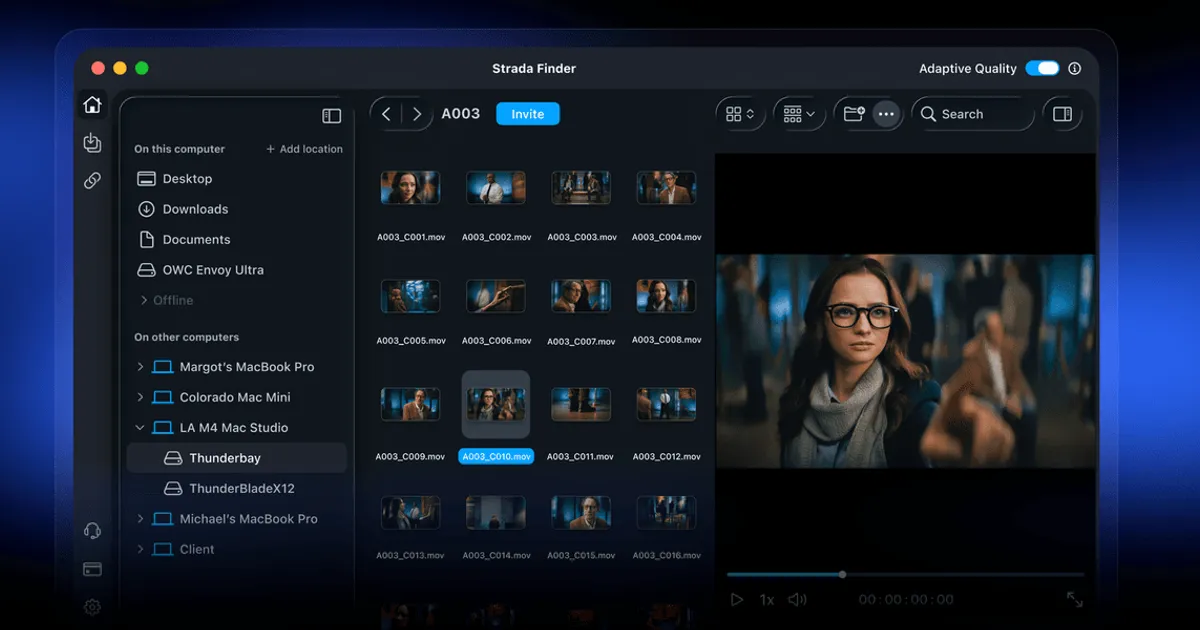Select A003_C008.mov thumbnail
The width and height of the screenshot is (1200, 630).
666,296
